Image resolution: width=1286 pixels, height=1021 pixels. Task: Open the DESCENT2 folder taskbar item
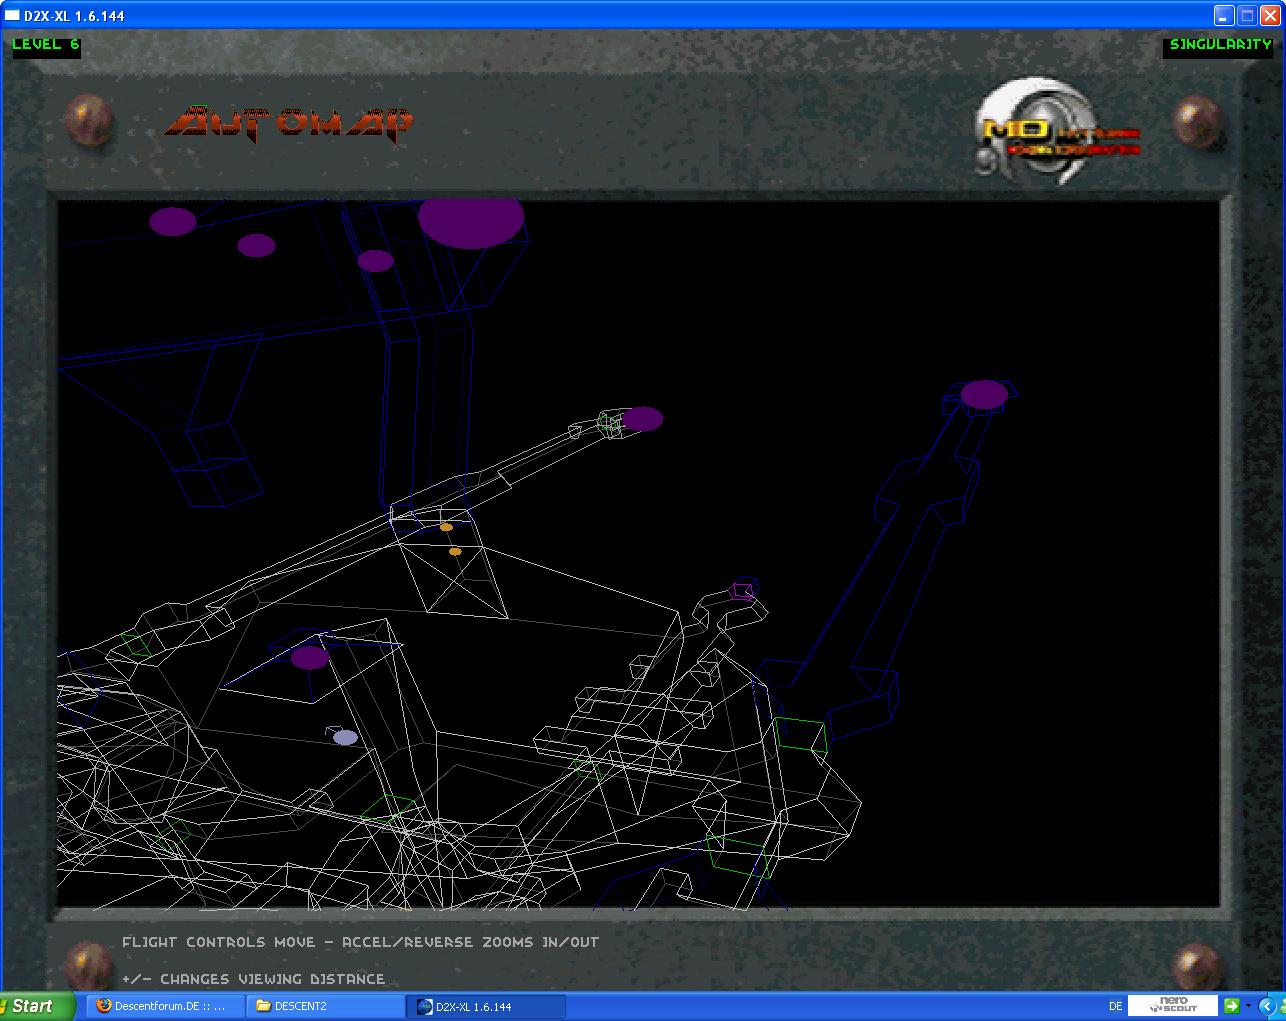325,1006
